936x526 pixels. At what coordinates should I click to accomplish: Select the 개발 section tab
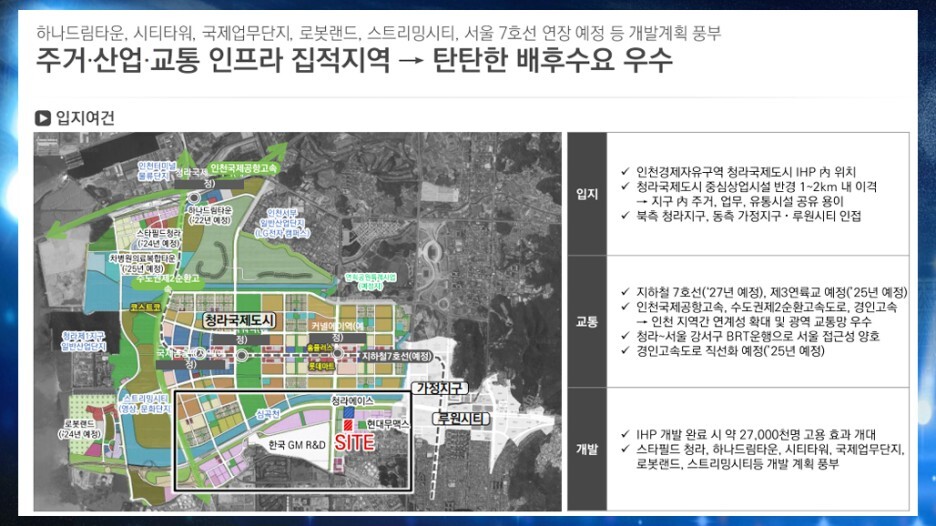(x=587, y=449)
